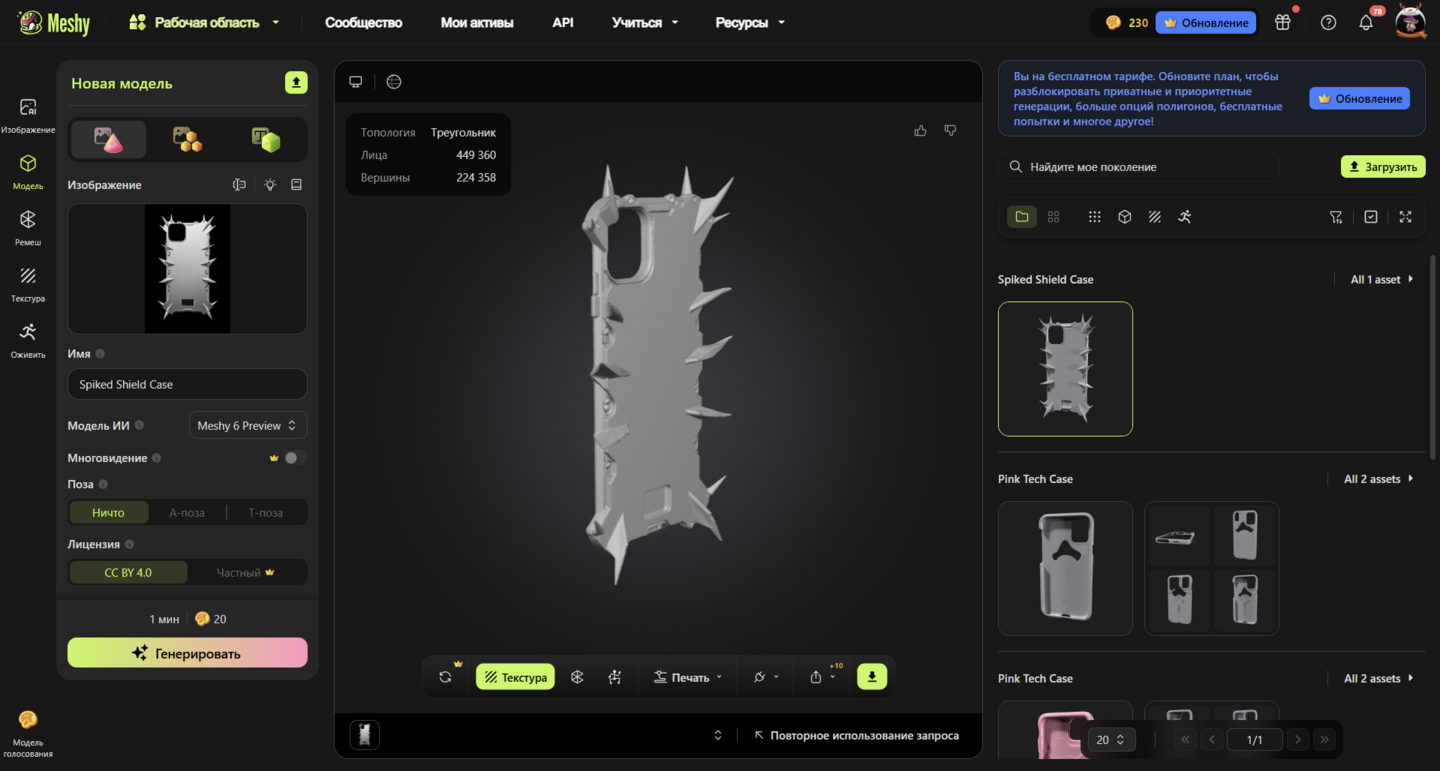Open the API menu item
The image size is (1440, 771).
563,22
